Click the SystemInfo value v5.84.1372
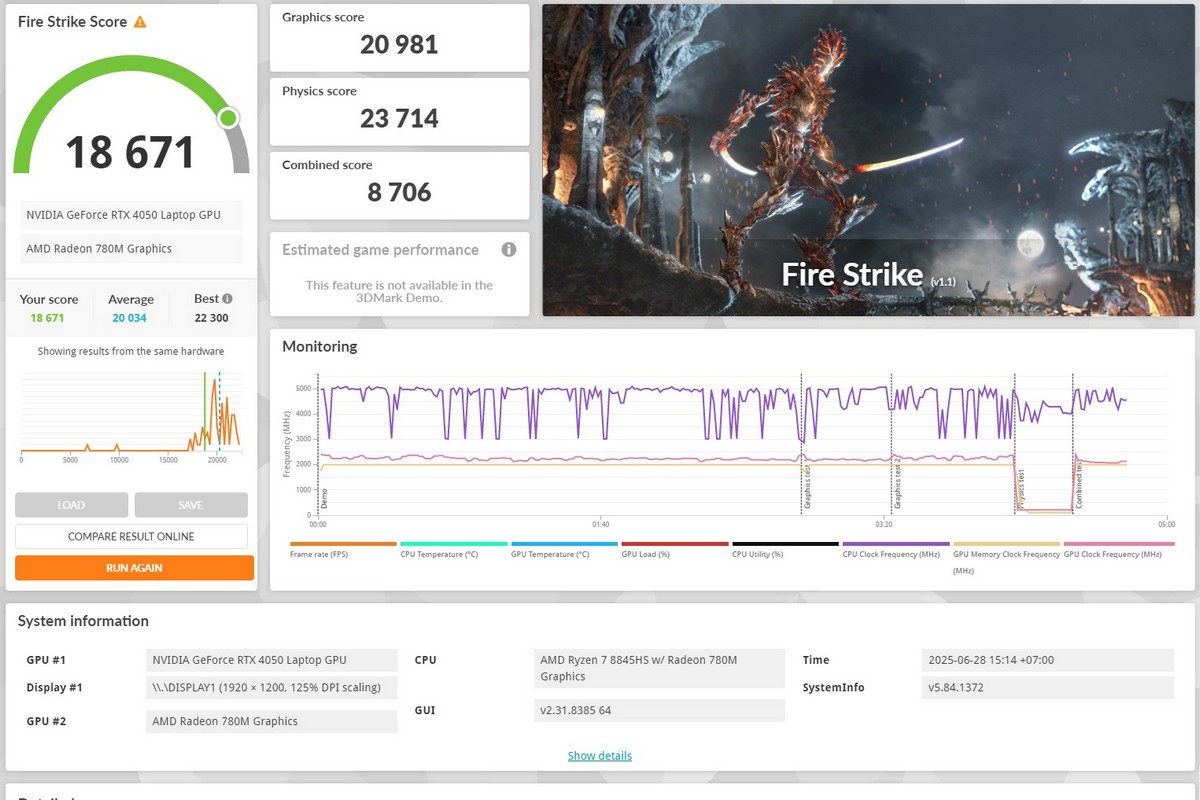This screenshot has height=800, width=1200. click(x=1047, y=687)
